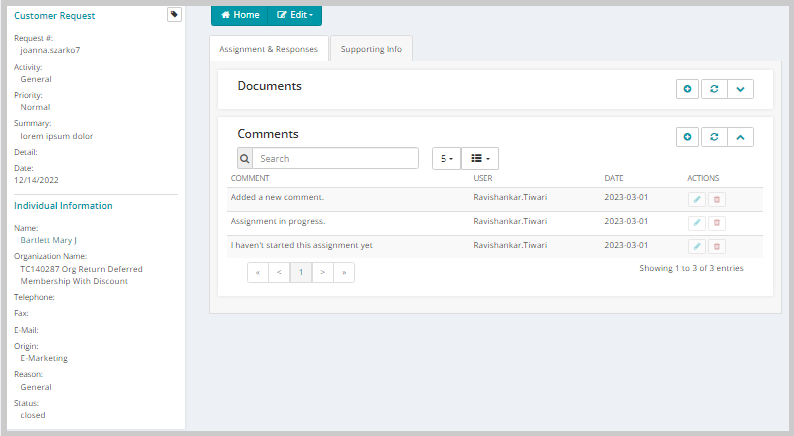Delete the 'I haven't started this assignment yet' comment
Image resolution: width=794 pixels, height=436 pixels.
(x=717, y=247)
